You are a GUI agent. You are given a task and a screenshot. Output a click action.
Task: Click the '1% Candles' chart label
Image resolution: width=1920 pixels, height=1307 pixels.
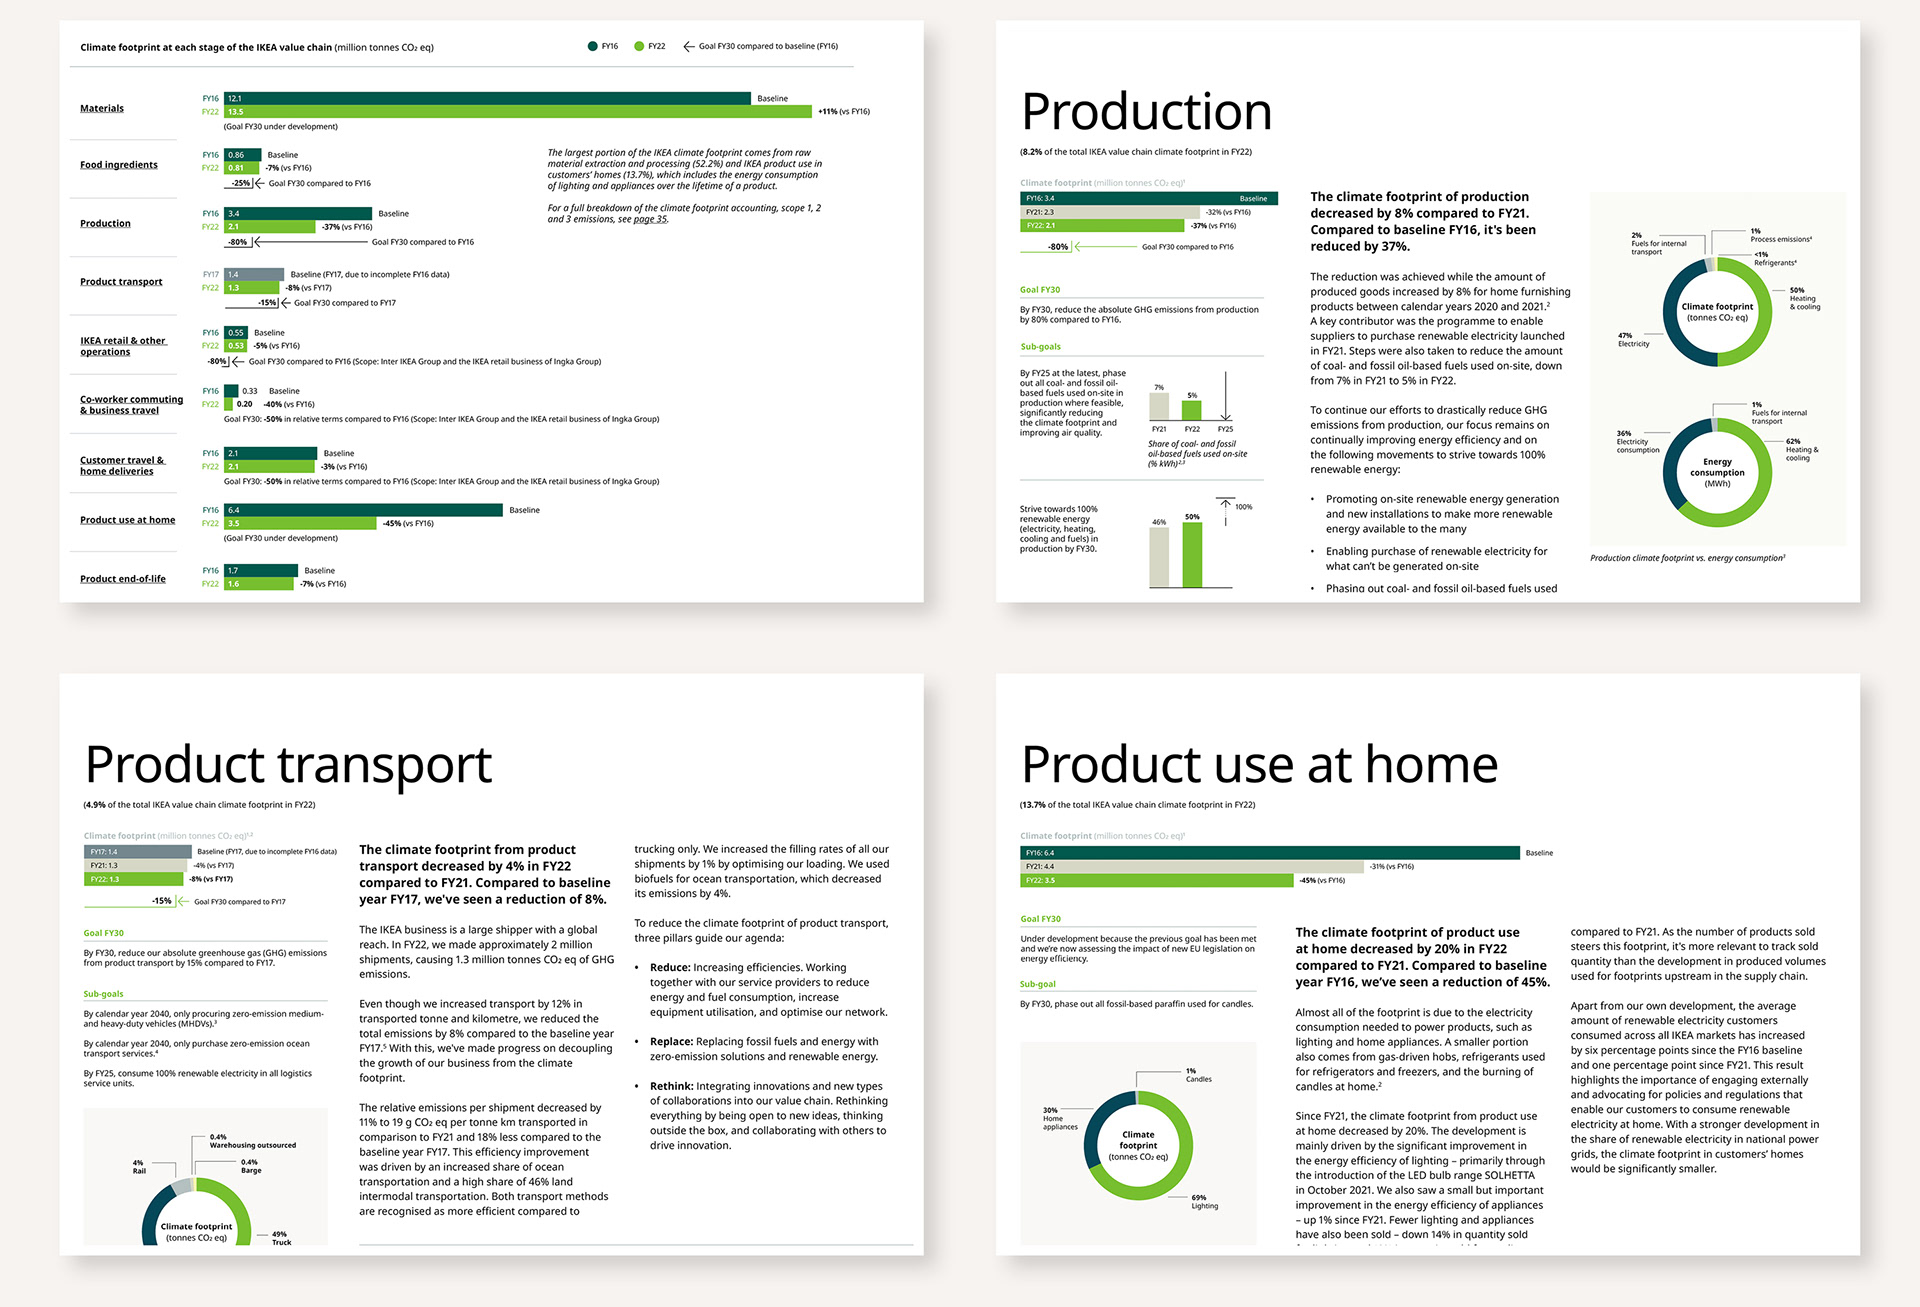(1198, 1075)
